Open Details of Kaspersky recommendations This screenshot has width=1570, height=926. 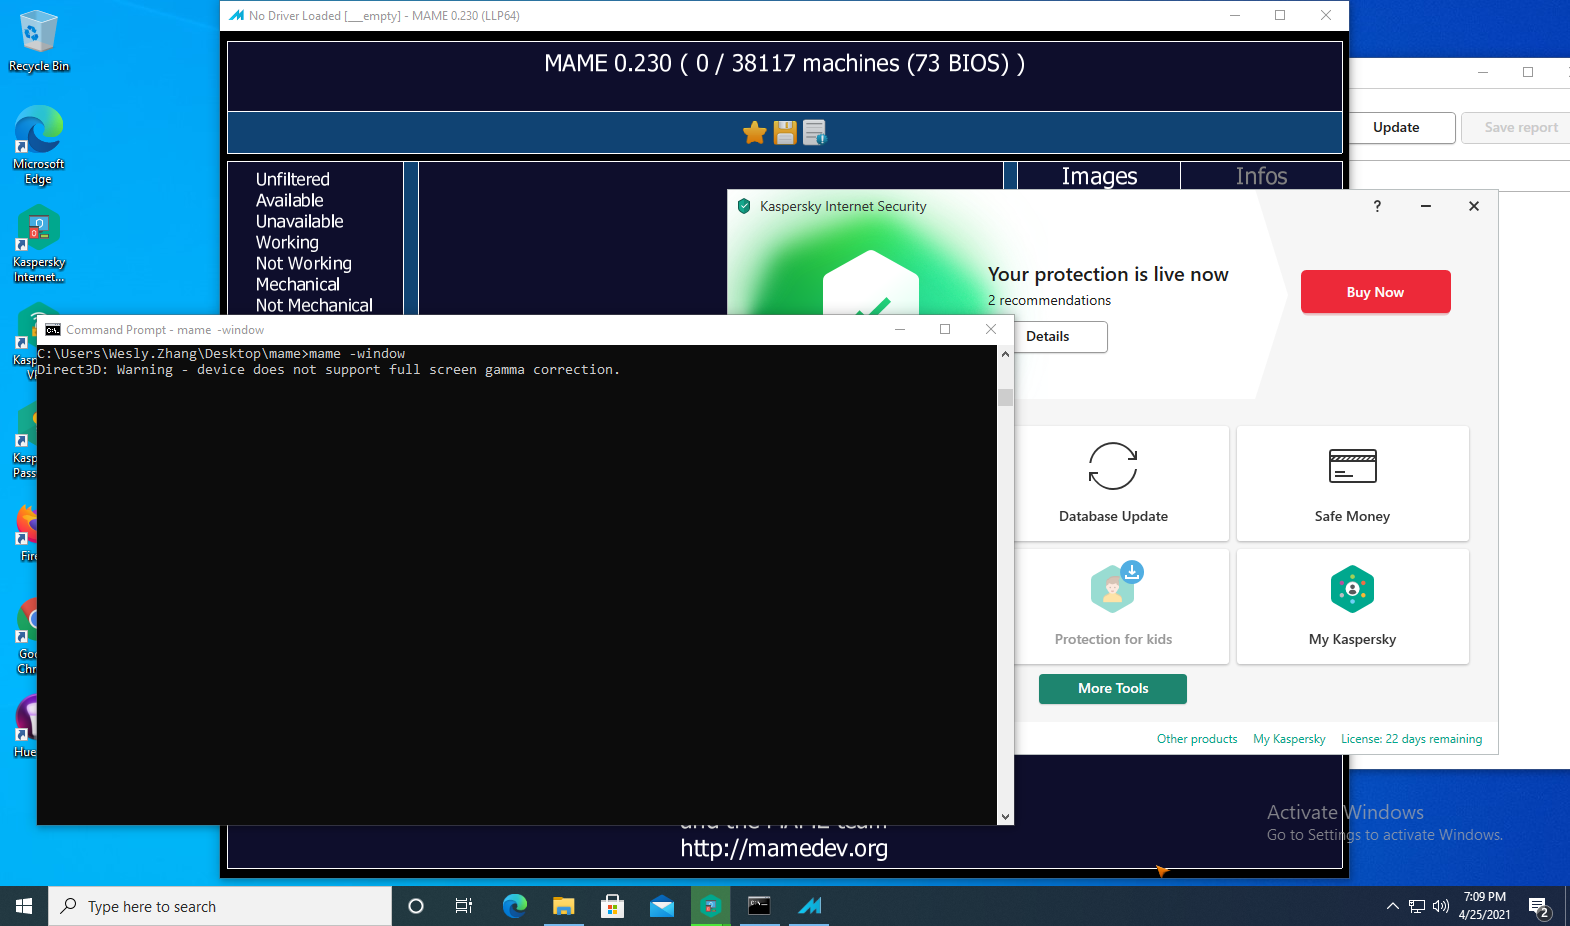pos(1060,336)
